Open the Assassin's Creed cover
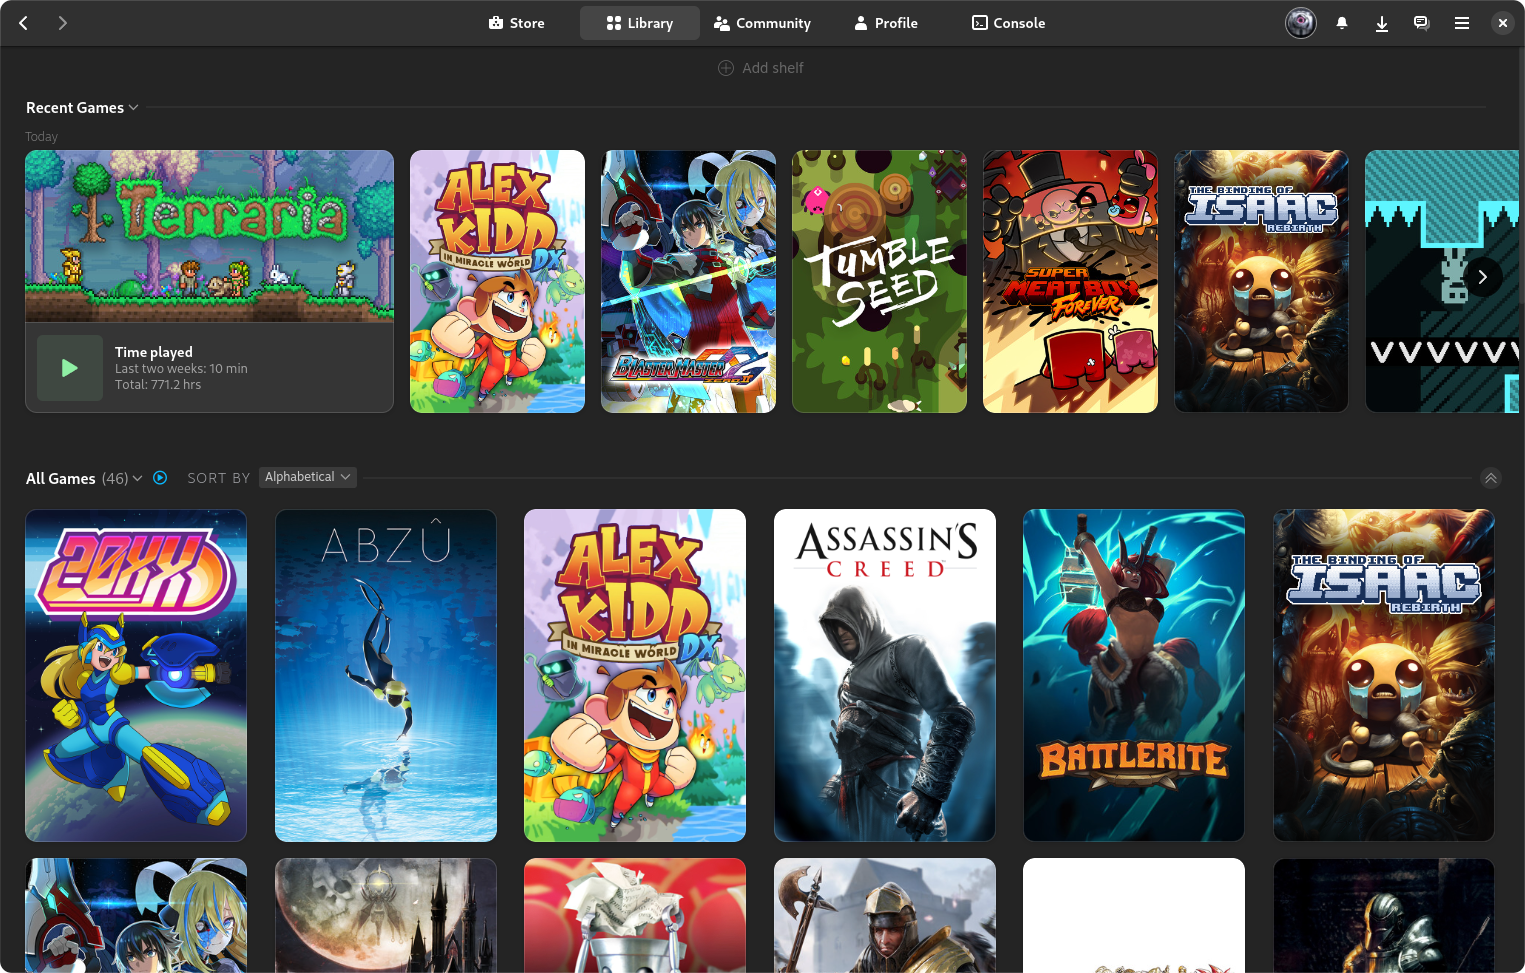The width and height of the screenshot is (1525, 973). (885, 675)
